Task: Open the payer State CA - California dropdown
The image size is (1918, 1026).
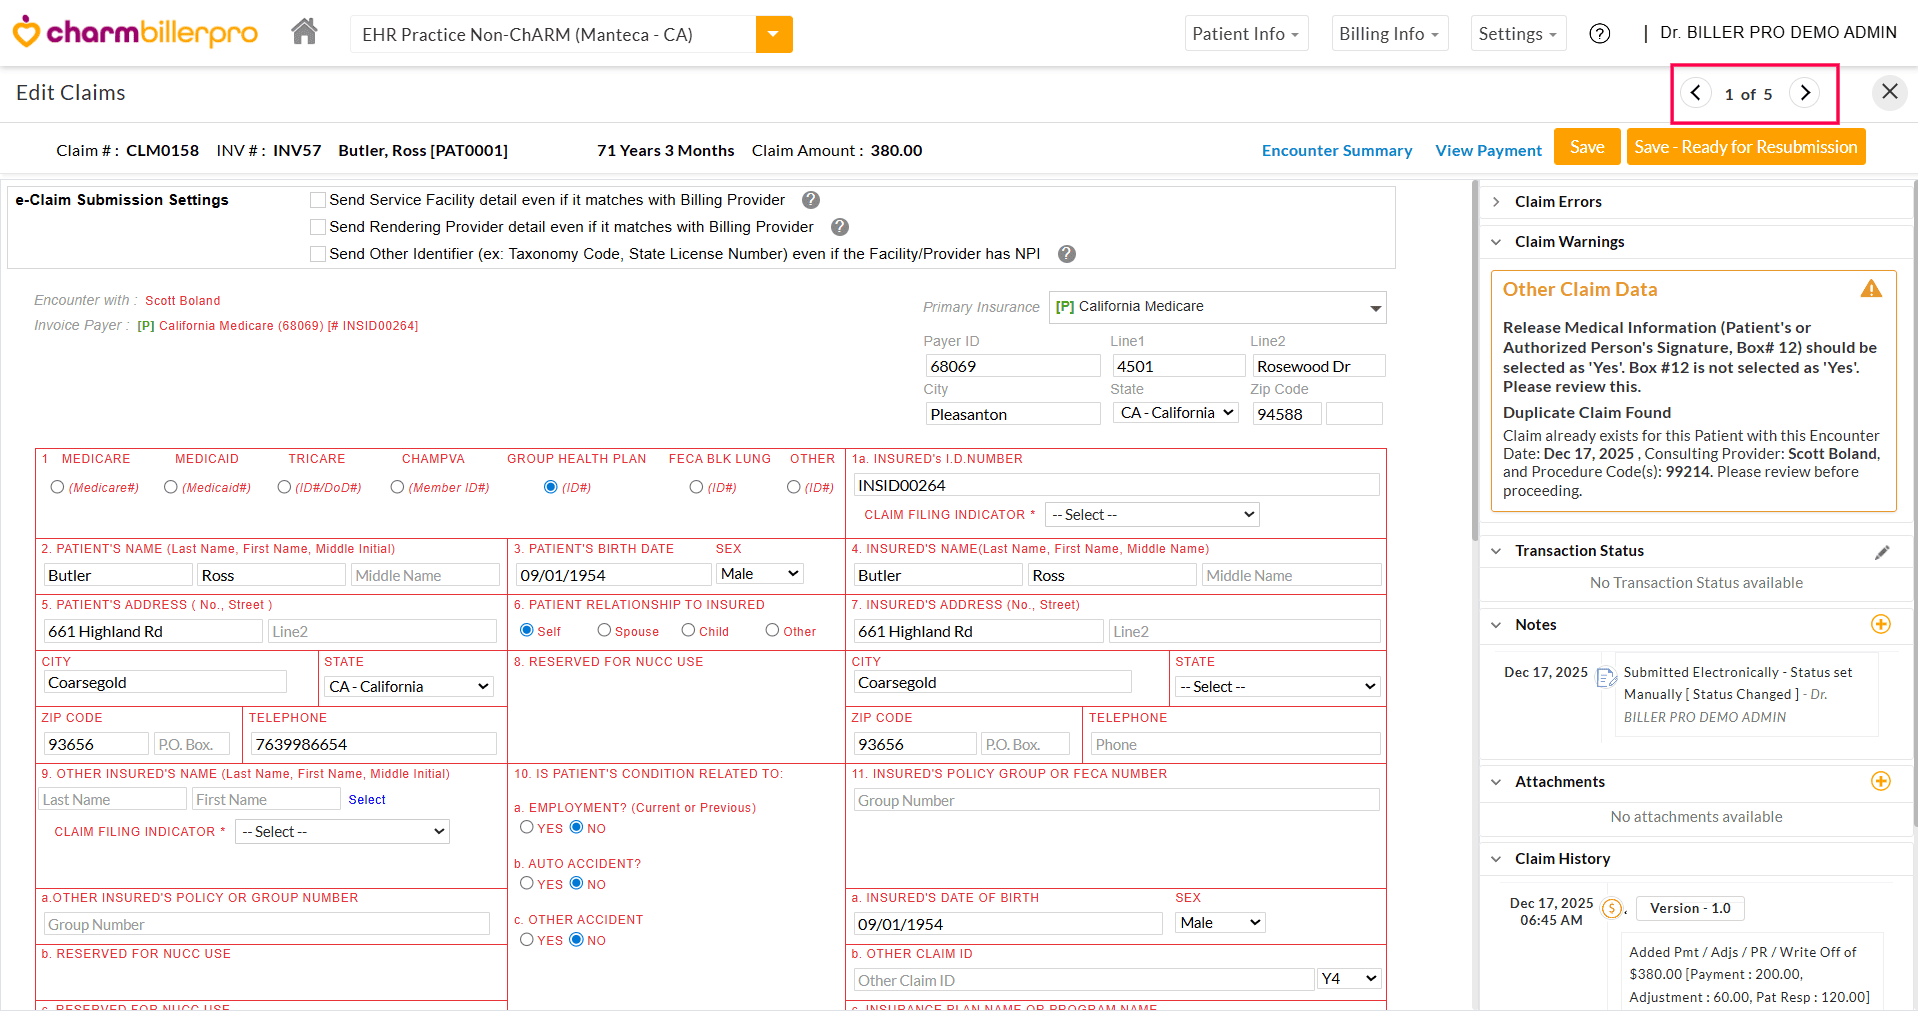Action: coord(1176,413)
